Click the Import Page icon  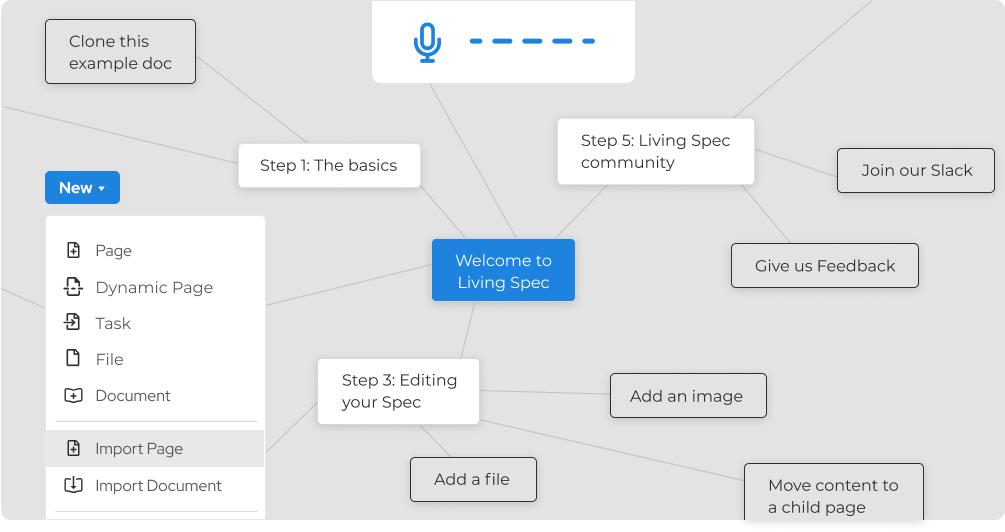[x=73, y=449]
